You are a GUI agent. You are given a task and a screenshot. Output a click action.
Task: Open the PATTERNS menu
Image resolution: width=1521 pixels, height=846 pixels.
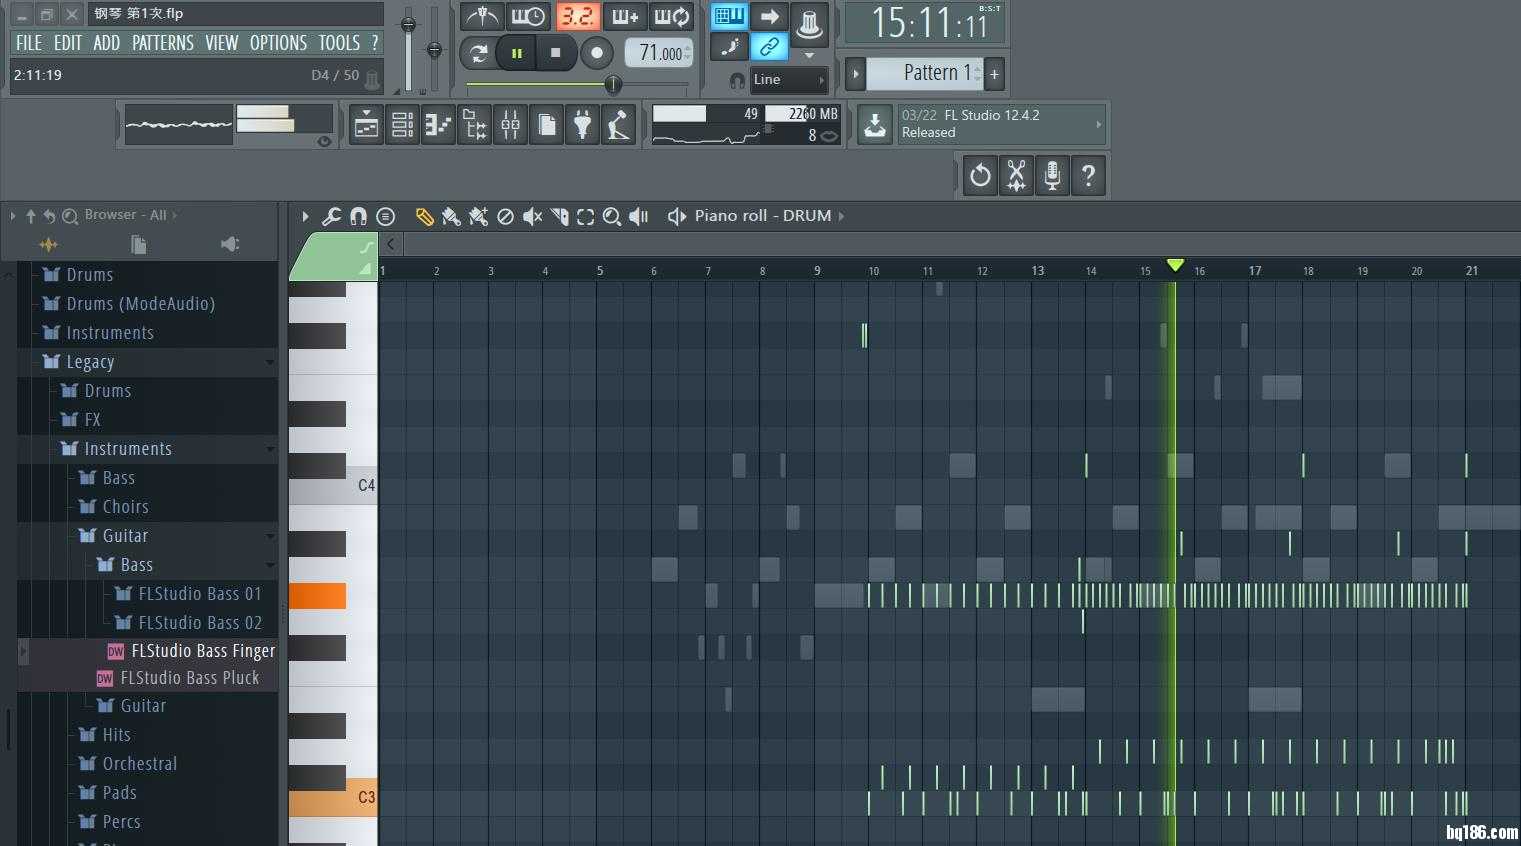click(x=162, y=43)
